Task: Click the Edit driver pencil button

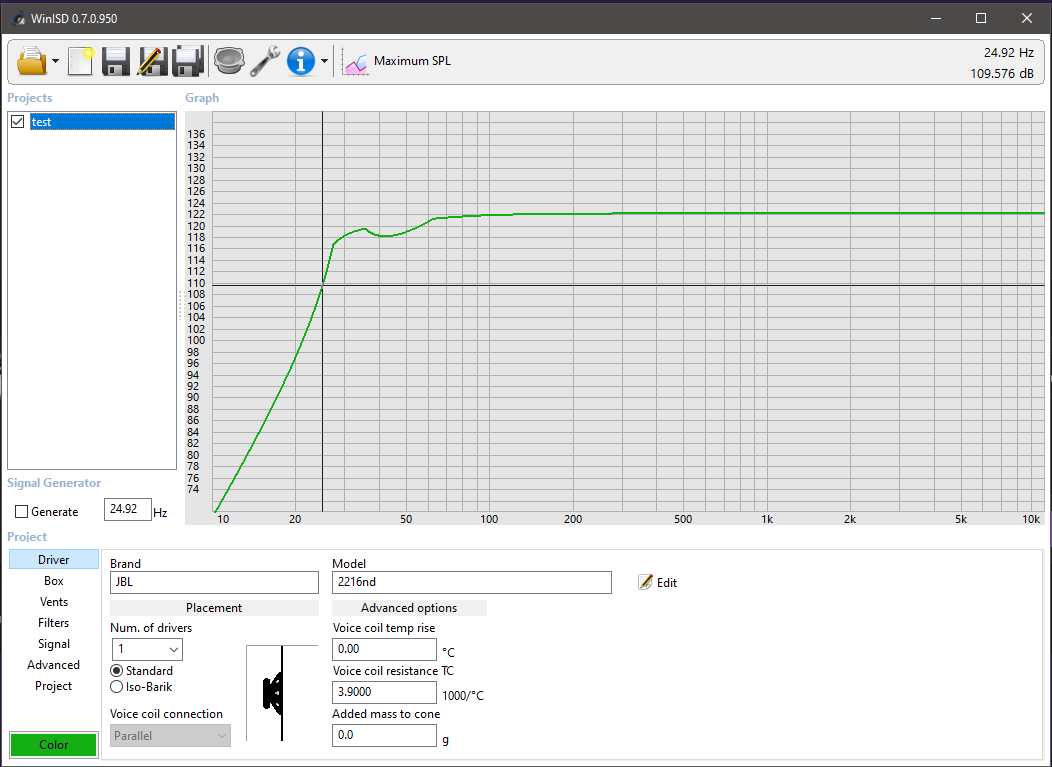Action: pos(658,582)
